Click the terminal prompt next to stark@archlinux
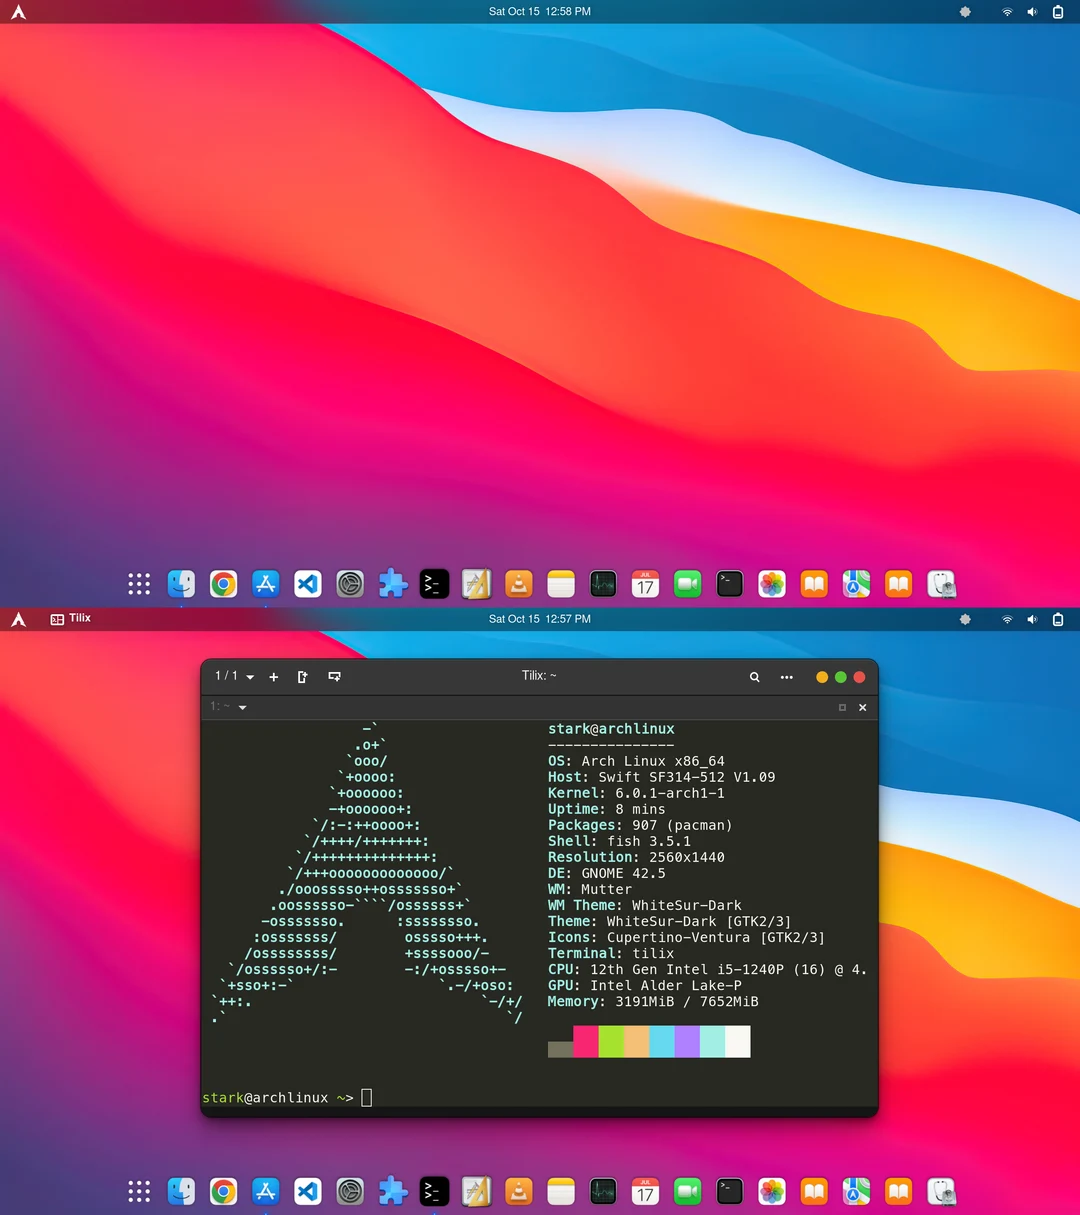This screenshot has width=1080, height=1215. coord(366,1097)
